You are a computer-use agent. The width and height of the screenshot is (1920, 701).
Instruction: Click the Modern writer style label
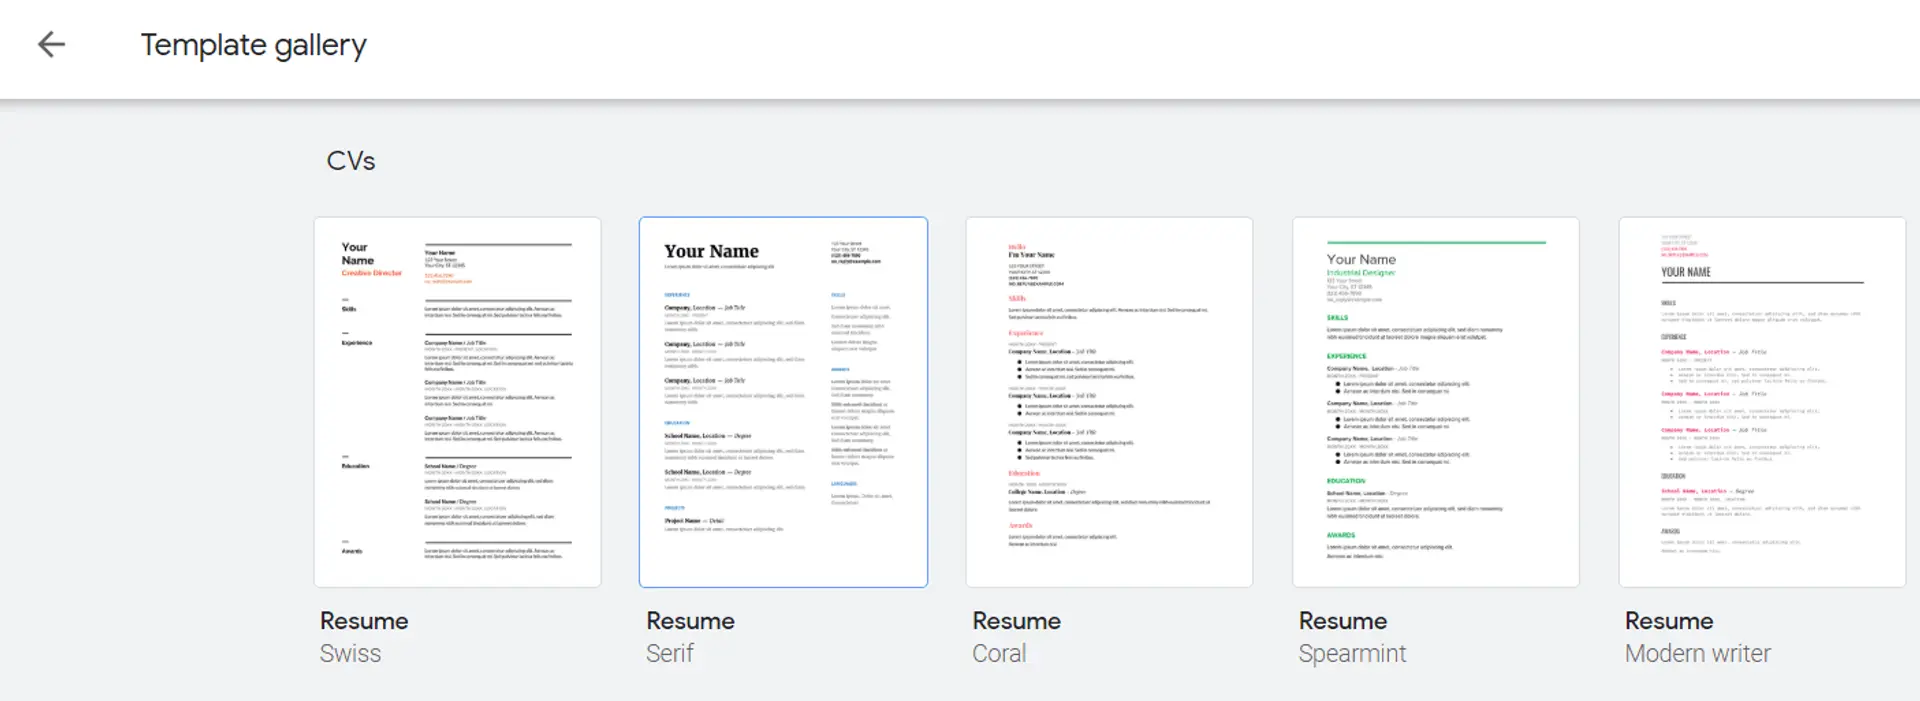pos(1697,654)
